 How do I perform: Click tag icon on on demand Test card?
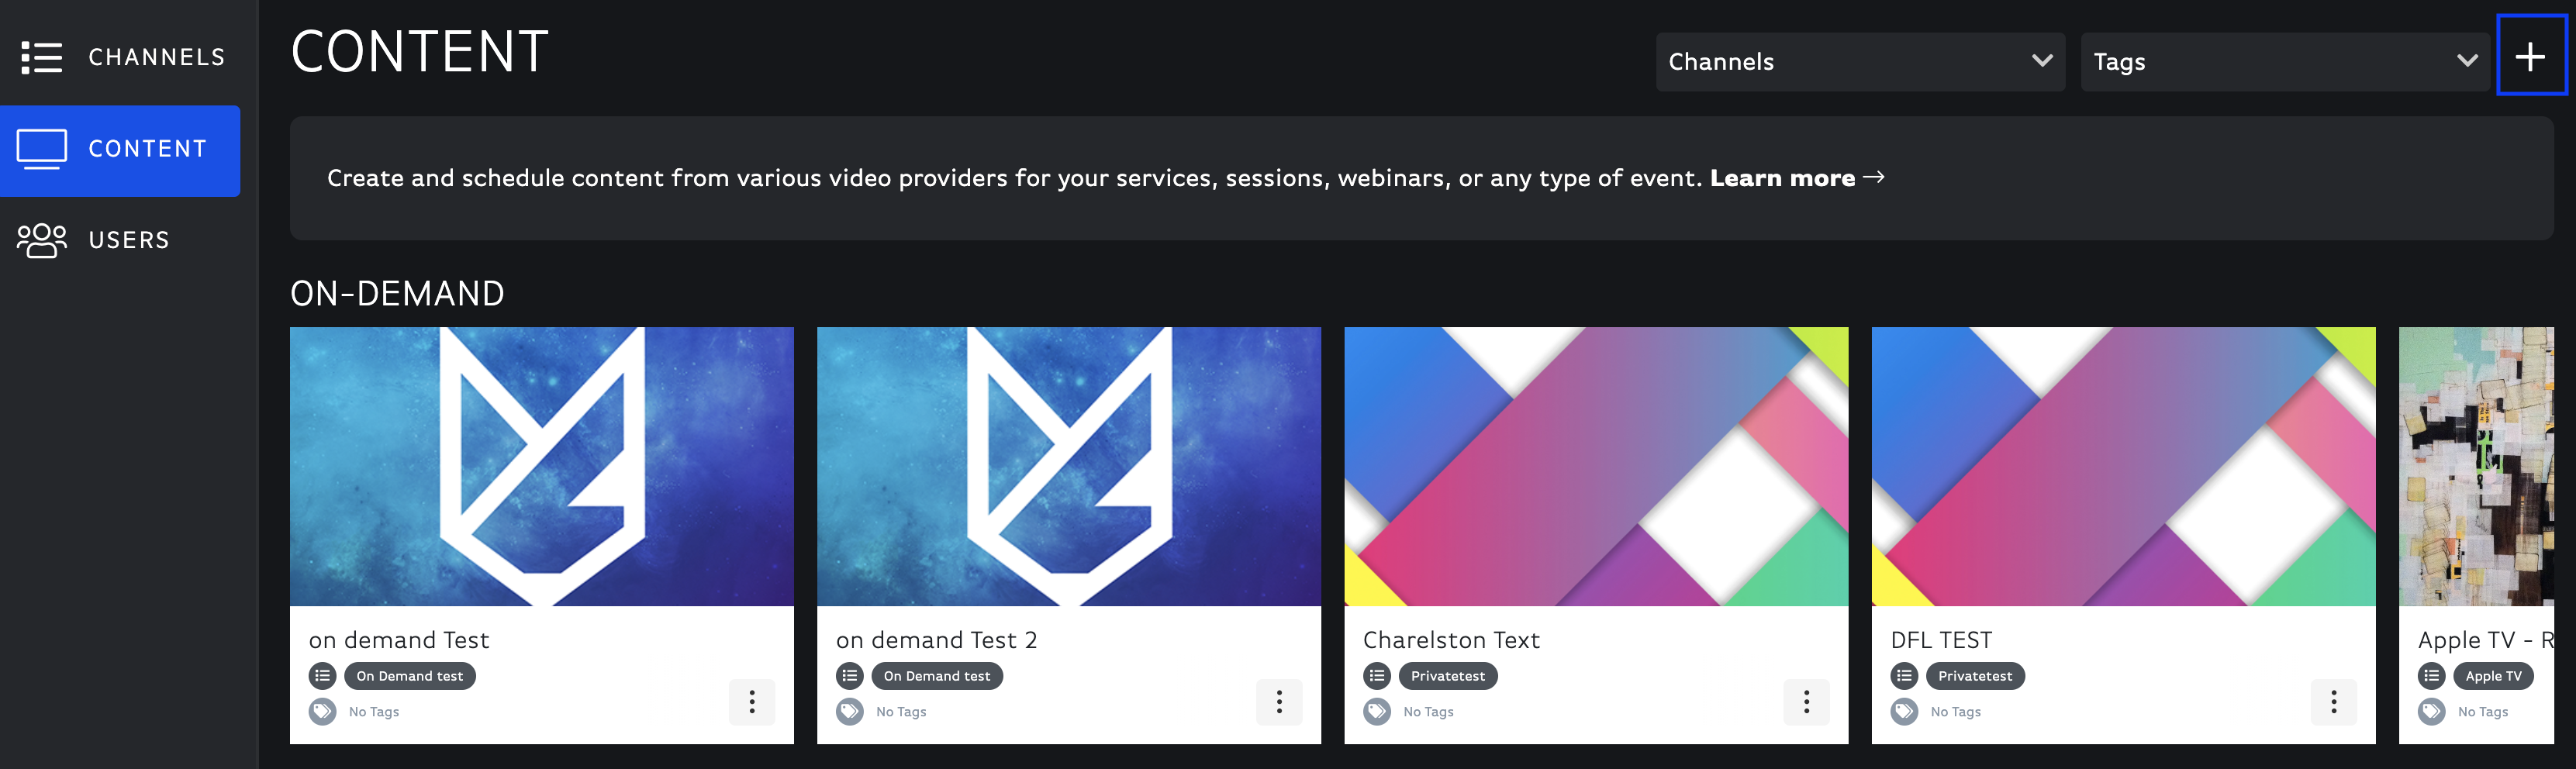[x=322, y=712]
